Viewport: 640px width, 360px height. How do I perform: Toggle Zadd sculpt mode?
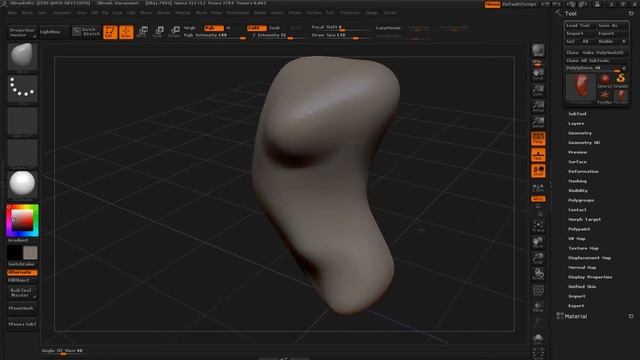(256, 28)
